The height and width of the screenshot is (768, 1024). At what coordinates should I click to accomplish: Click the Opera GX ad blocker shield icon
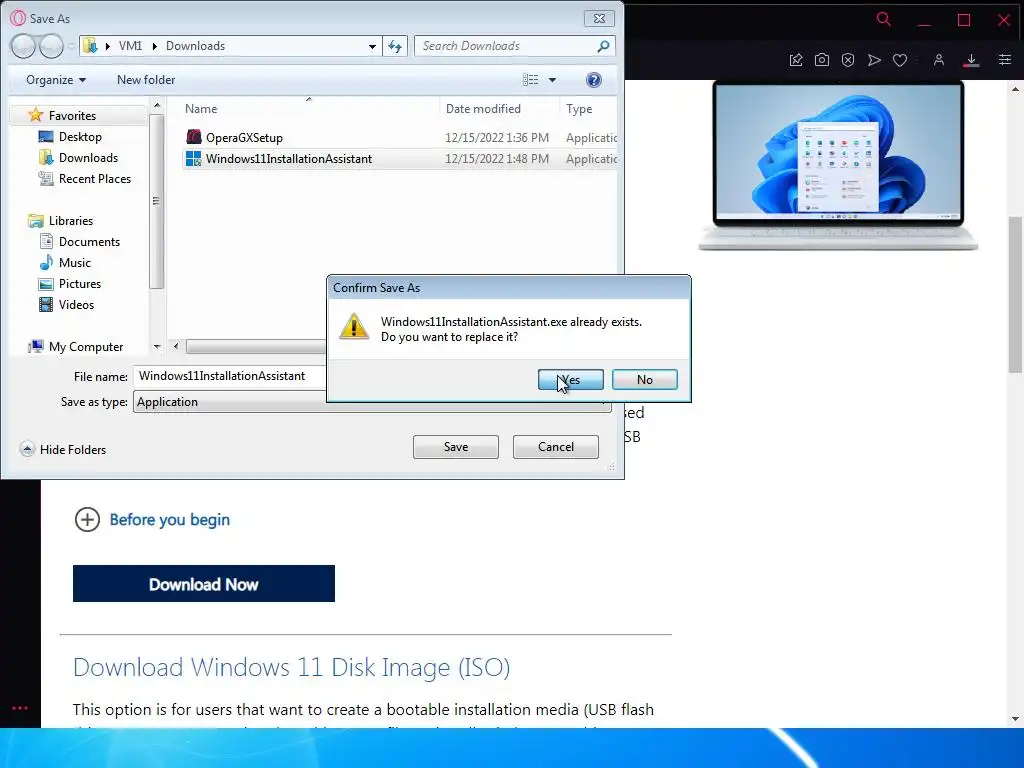click(848, 60)
